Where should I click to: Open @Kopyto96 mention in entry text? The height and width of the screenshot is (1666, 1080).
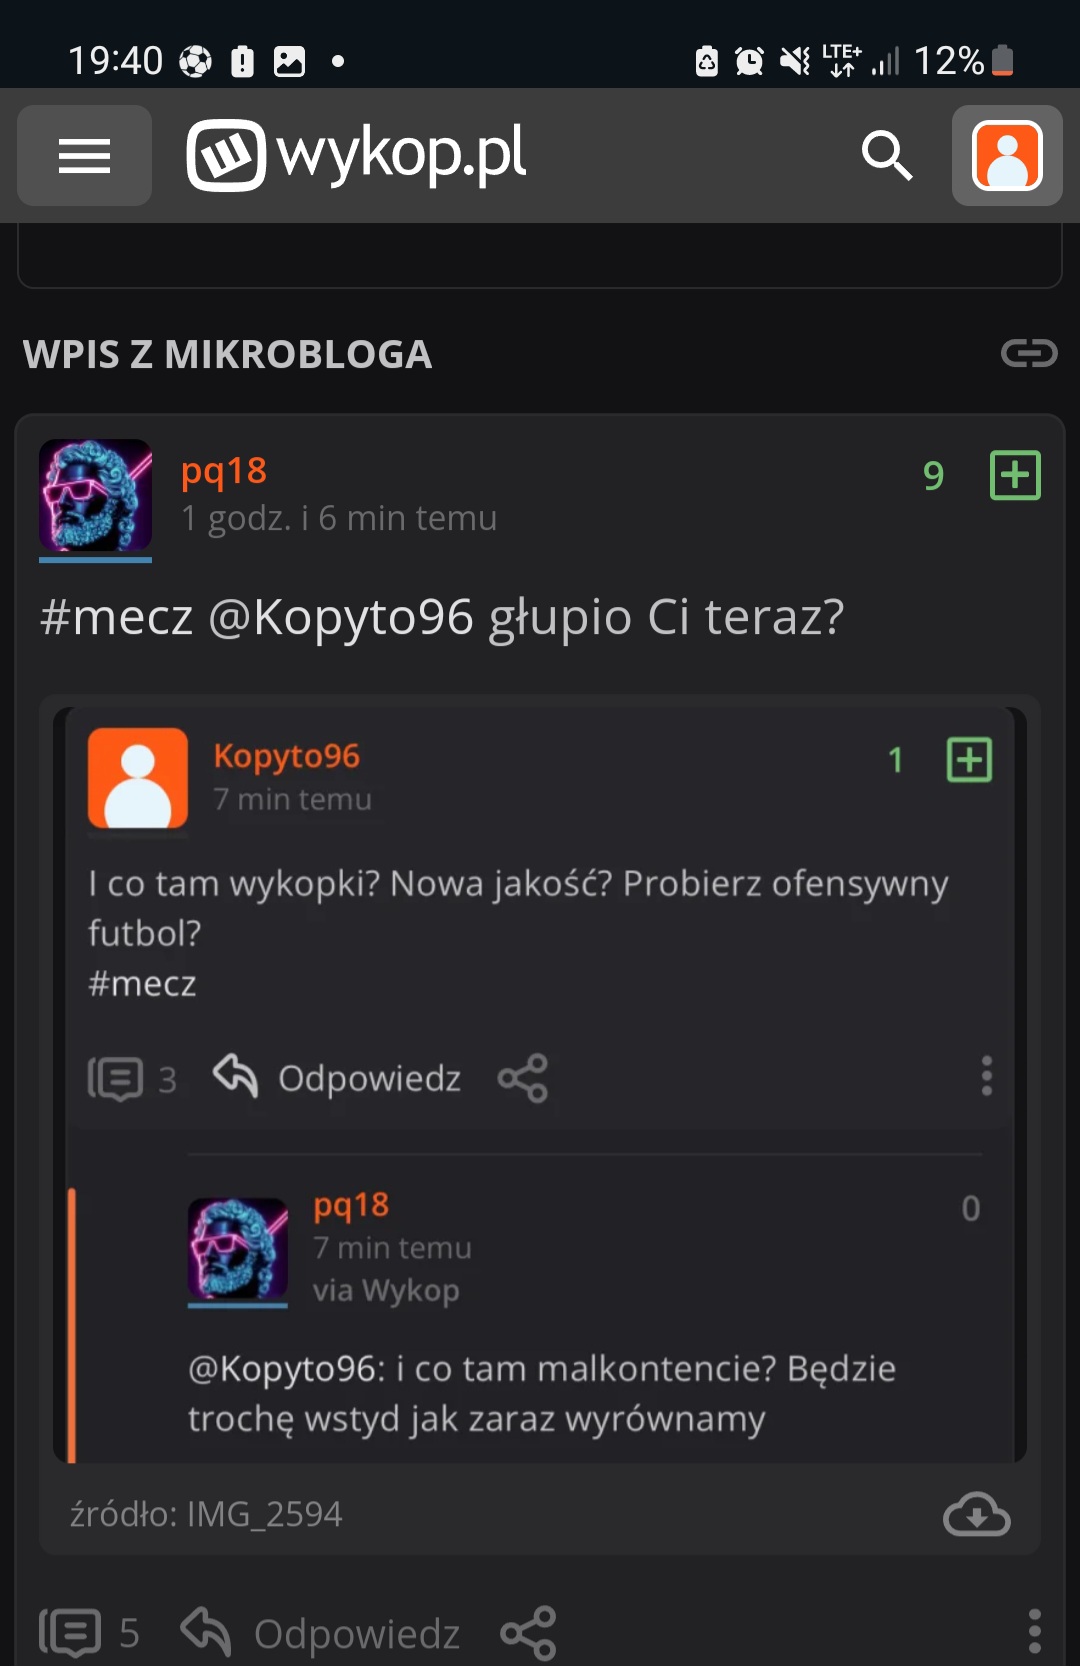[340, 617]
